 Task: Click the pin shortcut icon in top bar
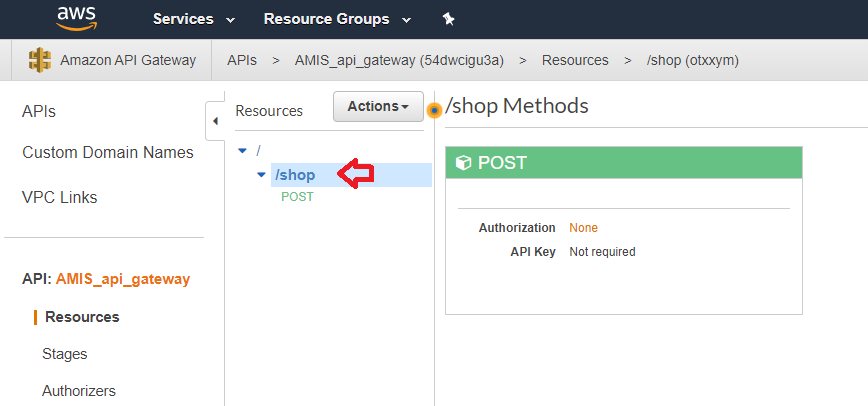pos(448,19)
